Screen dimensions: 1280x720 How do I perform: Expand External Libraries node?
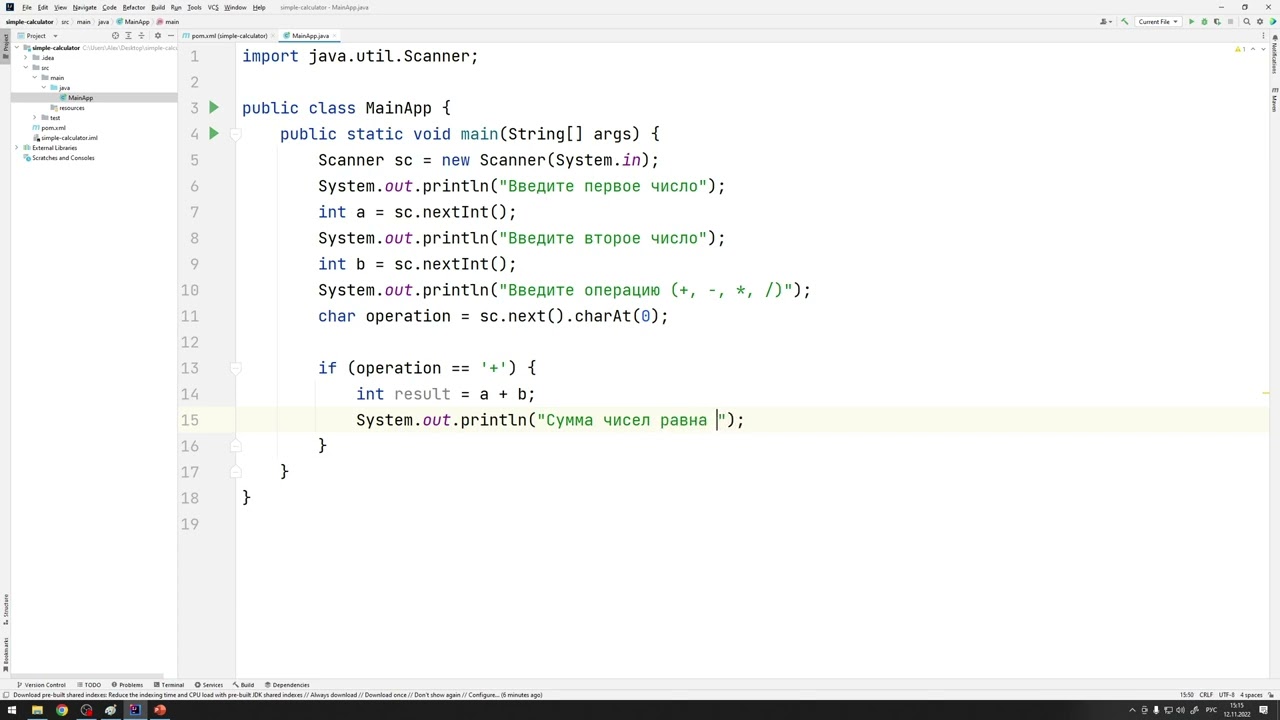[17, 147]
